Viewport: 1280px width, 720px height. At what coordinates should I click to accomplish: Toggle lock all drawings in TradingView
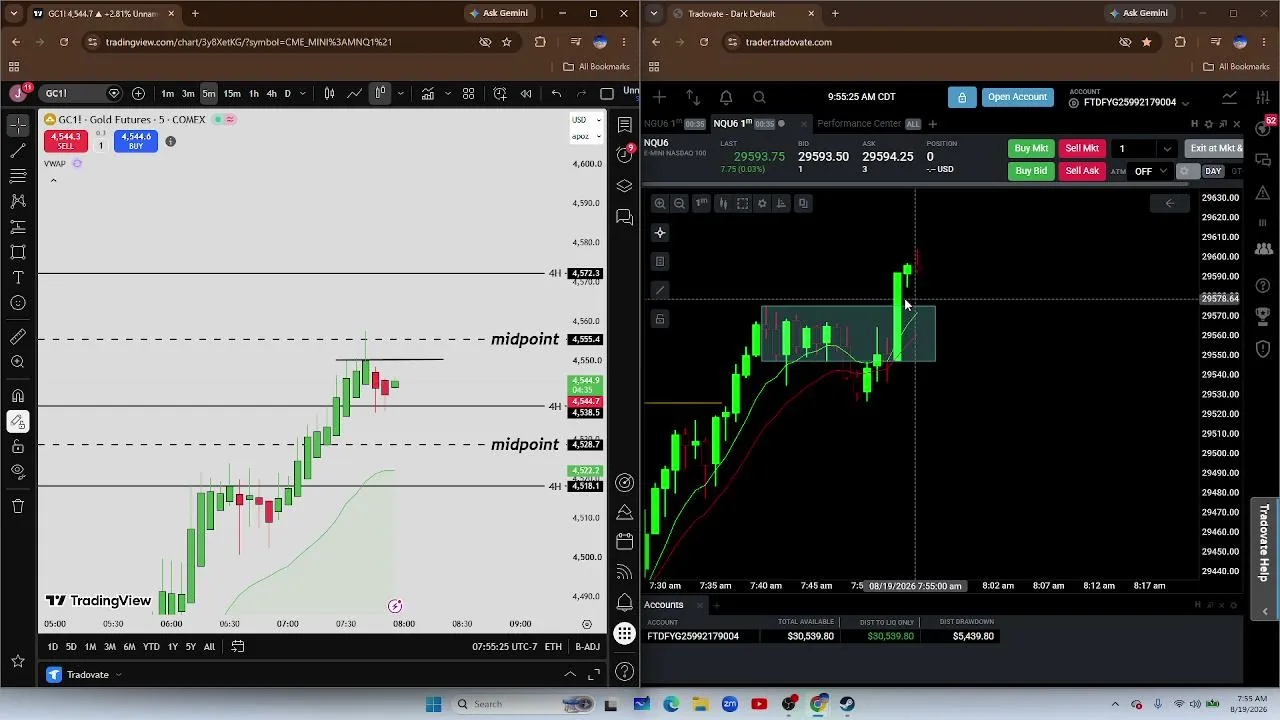18,447
